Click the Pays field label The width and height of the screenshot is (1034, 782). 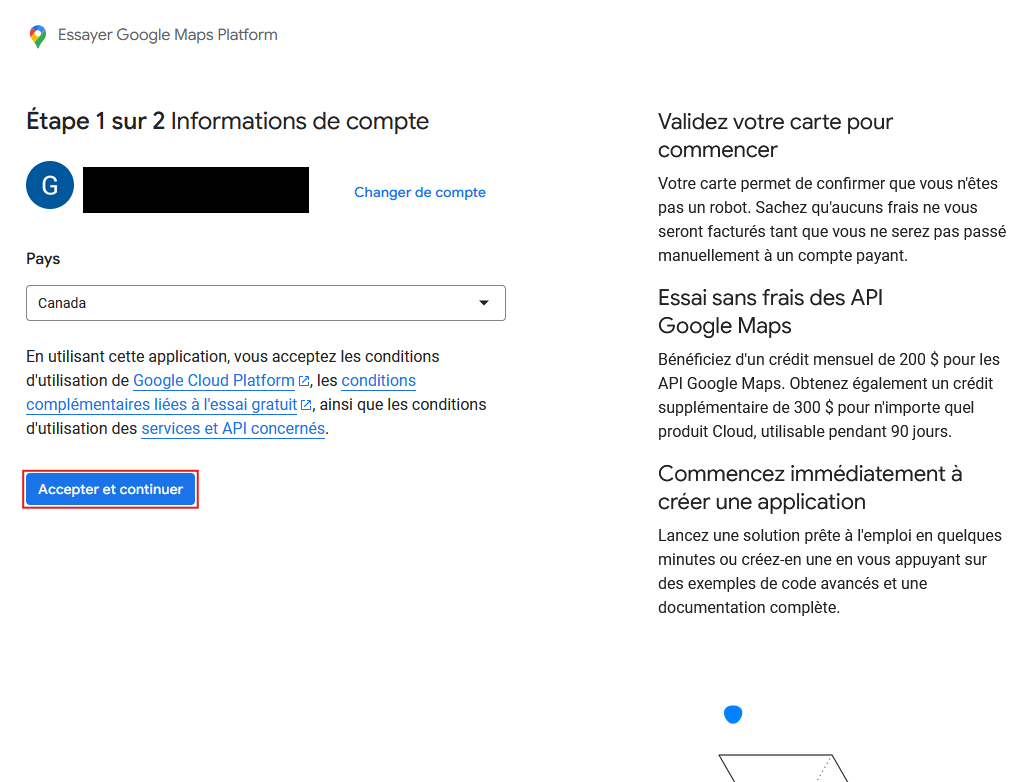(x=43, y=259)
